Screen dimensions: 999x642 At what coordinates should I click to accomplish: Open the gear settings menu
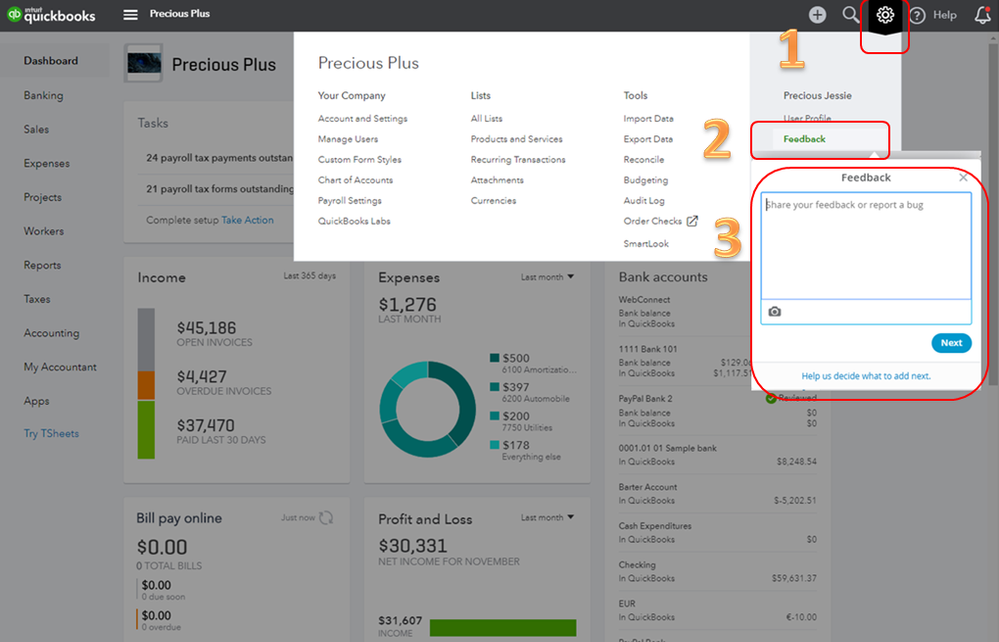885,15
